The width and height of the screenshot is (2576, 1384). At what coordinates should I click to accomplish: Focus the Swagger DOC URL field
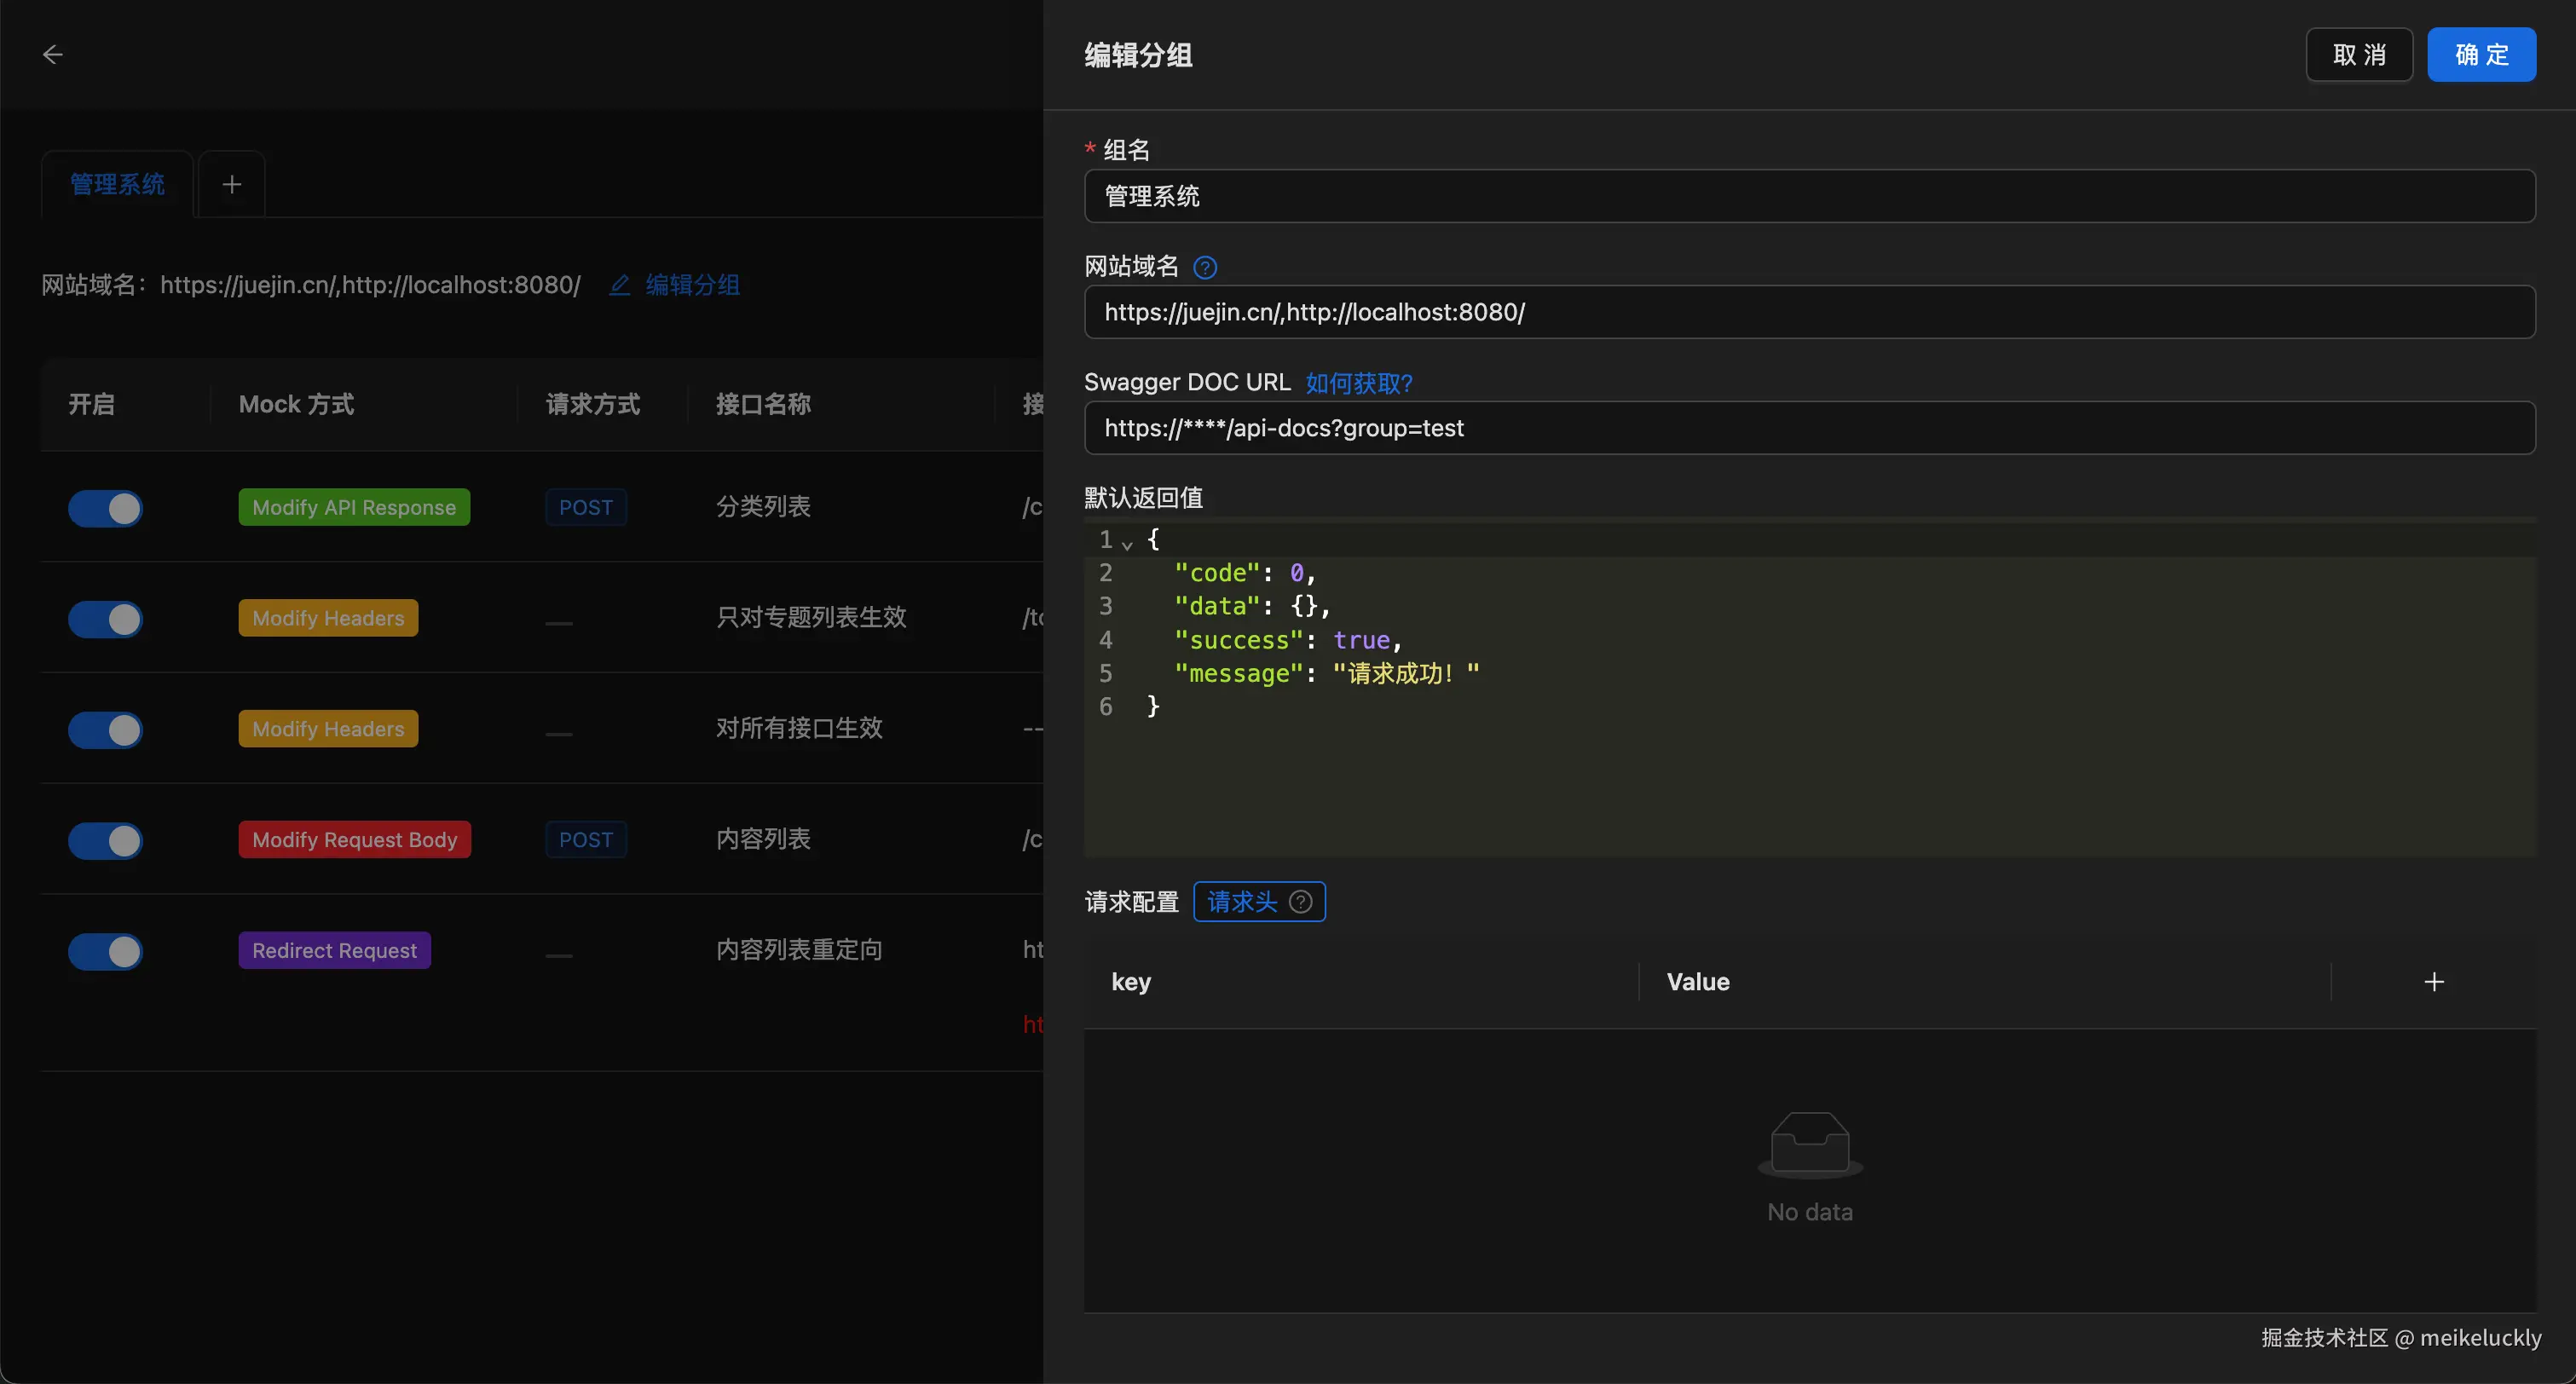pos(1808,428)
